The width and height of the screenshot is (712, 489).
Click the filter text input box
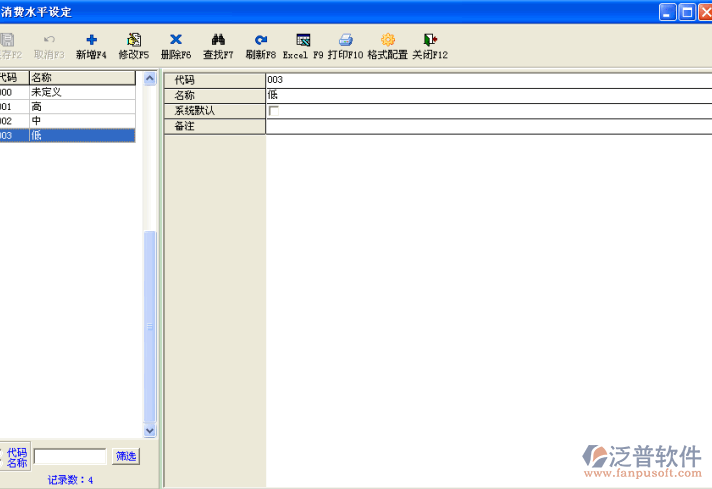point(70,457)
